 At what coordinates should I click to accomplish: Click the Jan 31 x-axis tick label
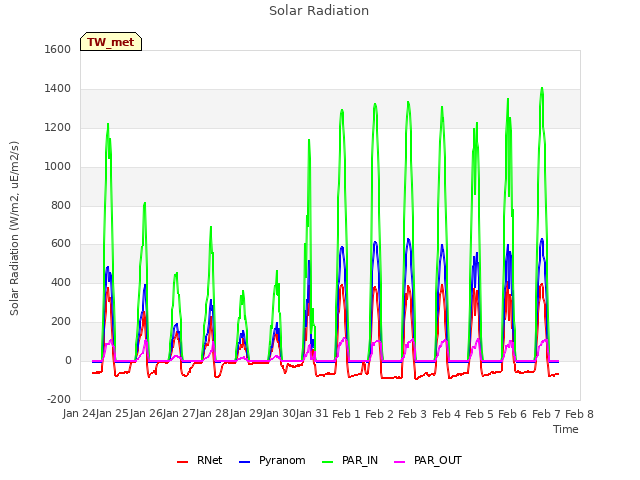pyautogui.click(x=313, y=414)
